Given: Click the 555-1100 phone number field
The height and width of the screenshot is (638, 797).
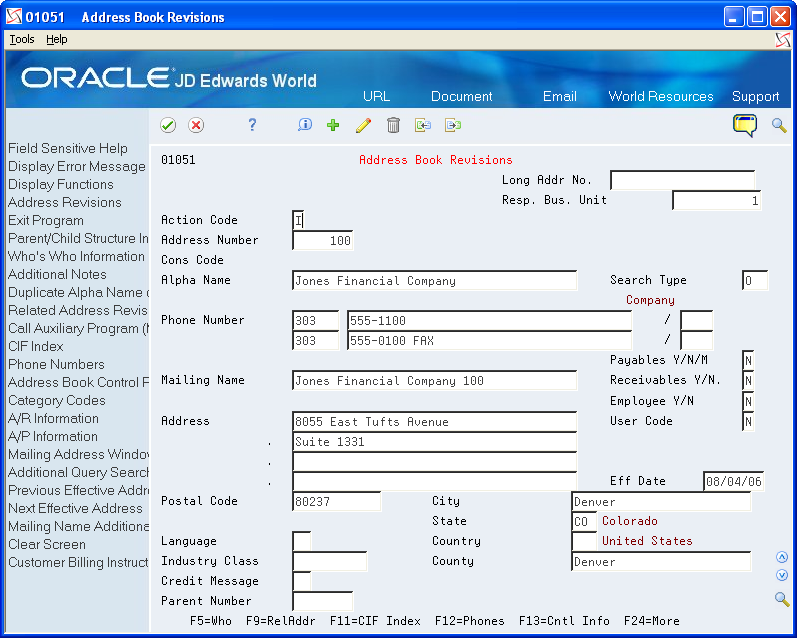Looking at the screenshot, I should click(489, 321).
